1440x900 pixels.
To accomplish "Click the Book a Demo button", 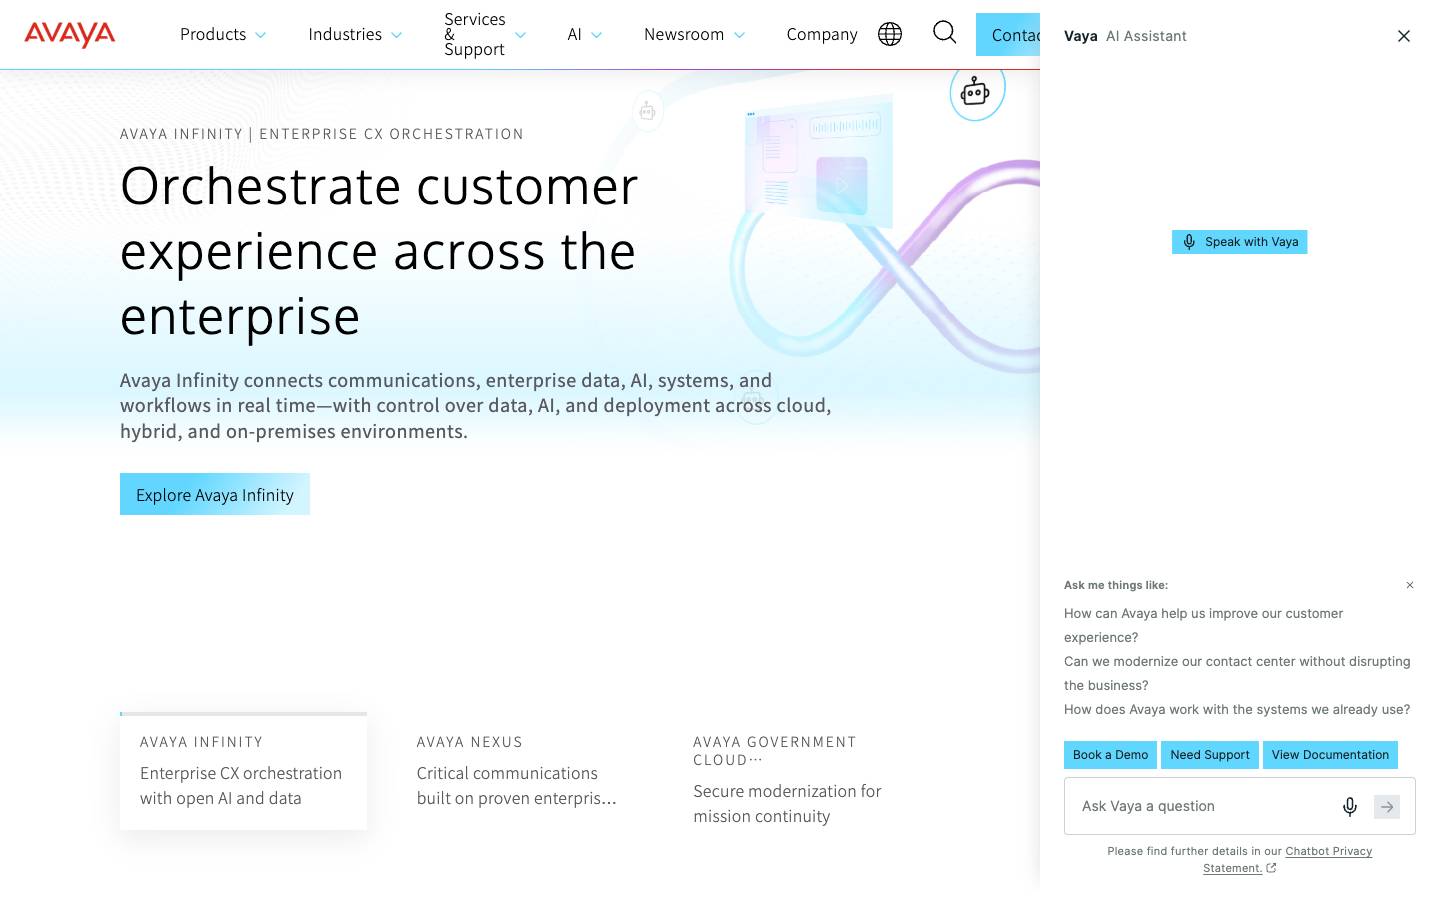I will 1110,755.
